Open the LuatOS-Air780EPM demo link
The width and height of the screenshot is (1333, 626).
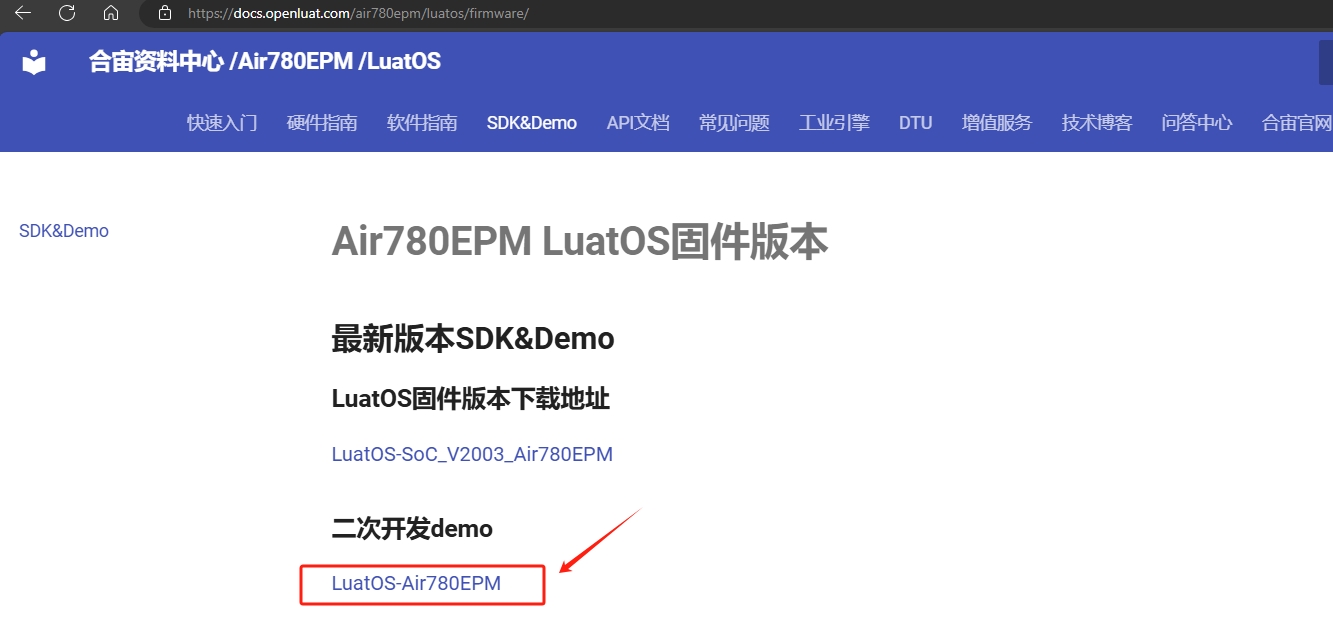416,583
